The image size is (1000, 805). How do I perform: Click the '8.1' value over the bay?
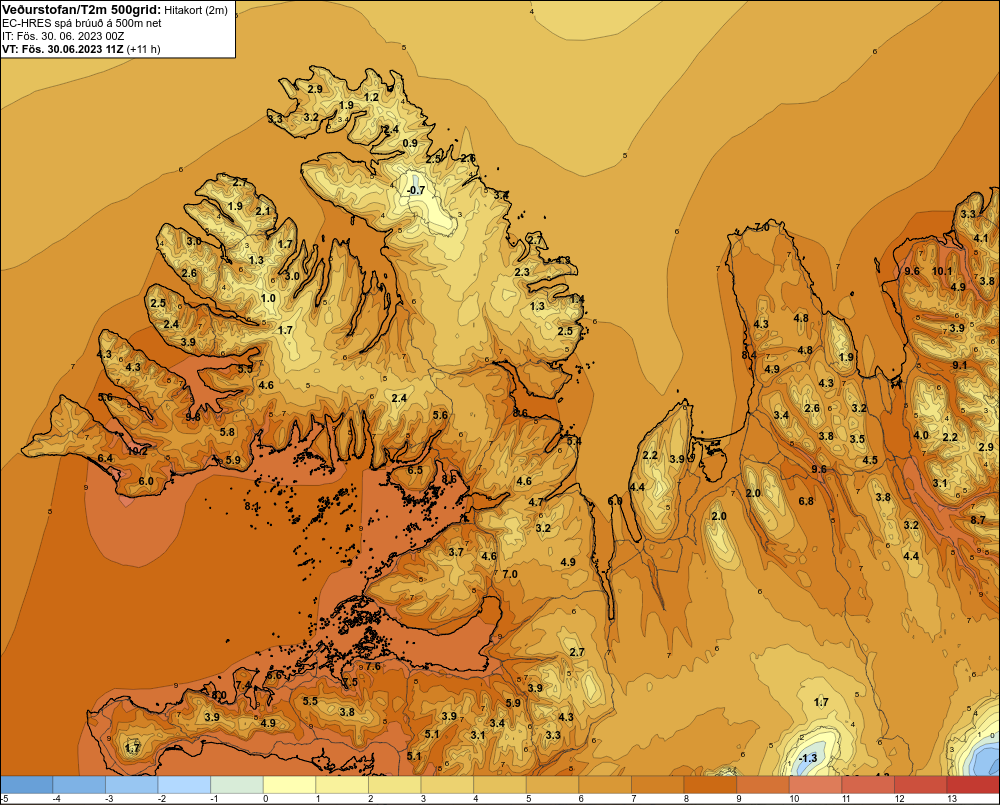point(252,506)
